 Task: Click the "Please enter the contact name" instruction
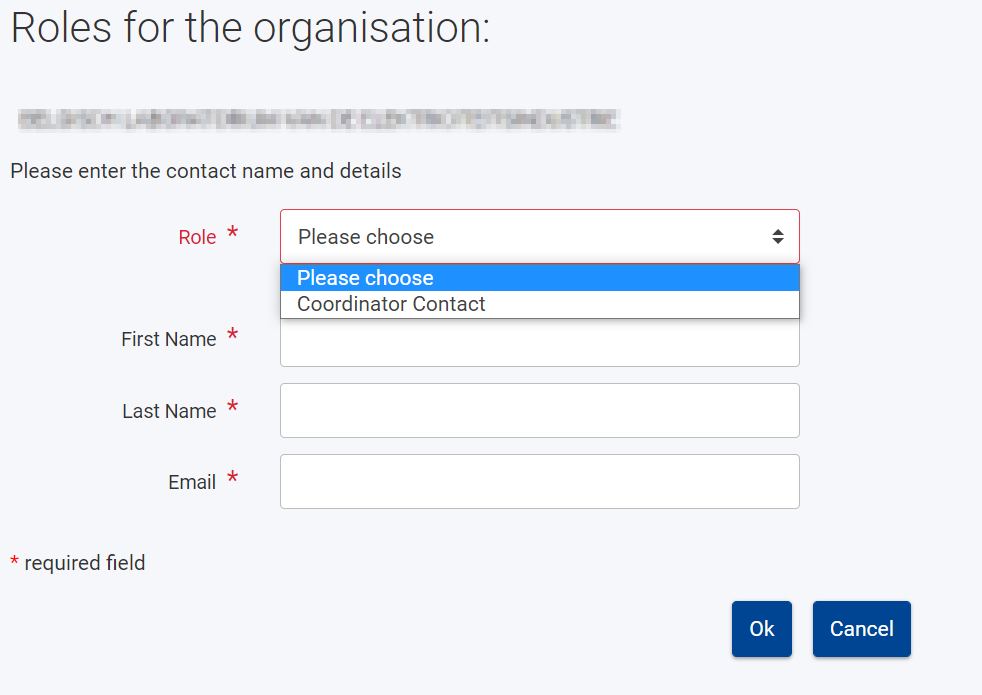[x=205, y=171]
